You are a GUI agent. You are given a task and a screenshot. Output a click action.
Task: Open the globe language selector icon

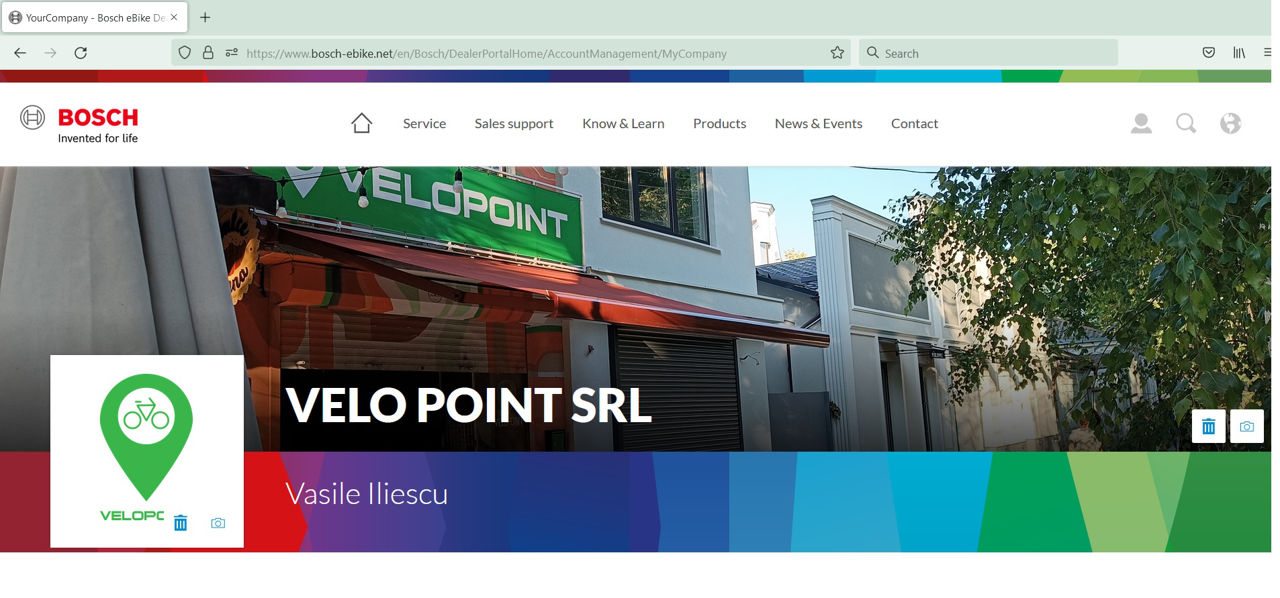coord(1231,123)
